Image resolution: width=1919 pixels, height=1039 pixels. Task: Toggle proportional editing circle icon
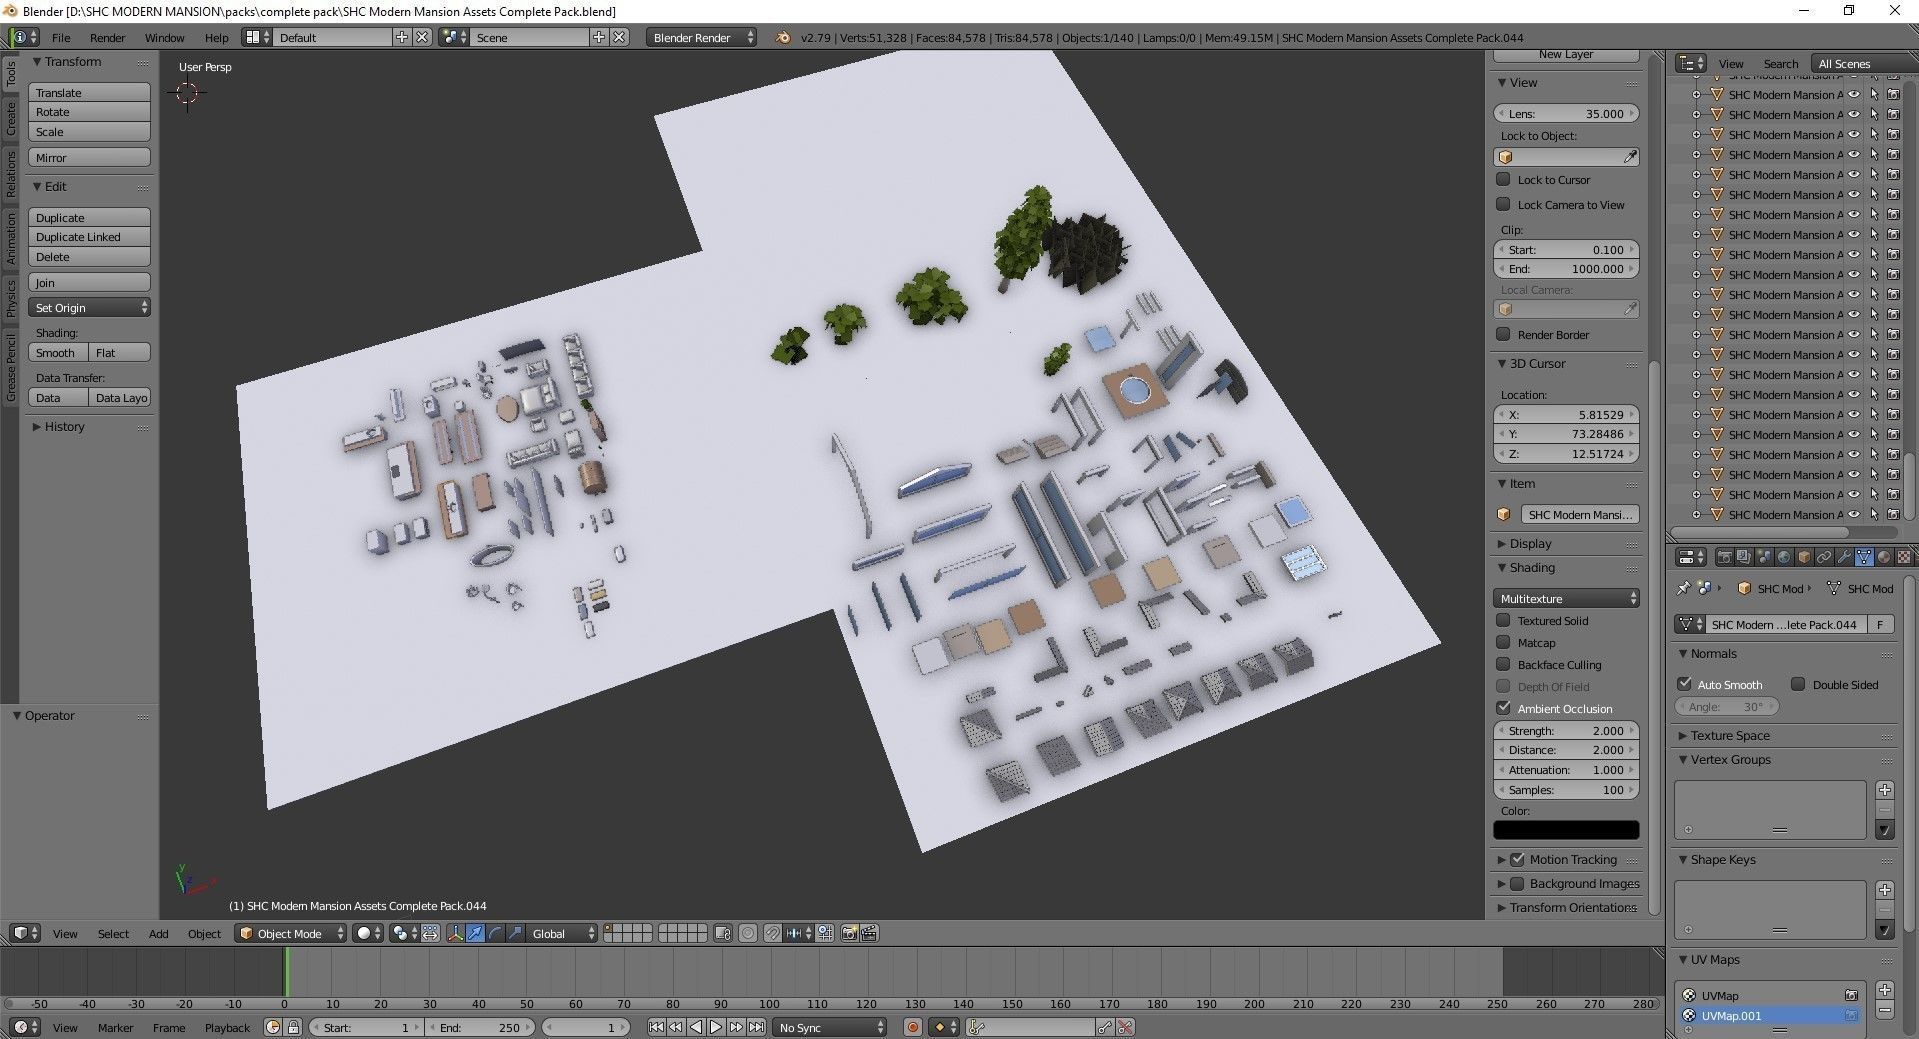coord(748,933)
